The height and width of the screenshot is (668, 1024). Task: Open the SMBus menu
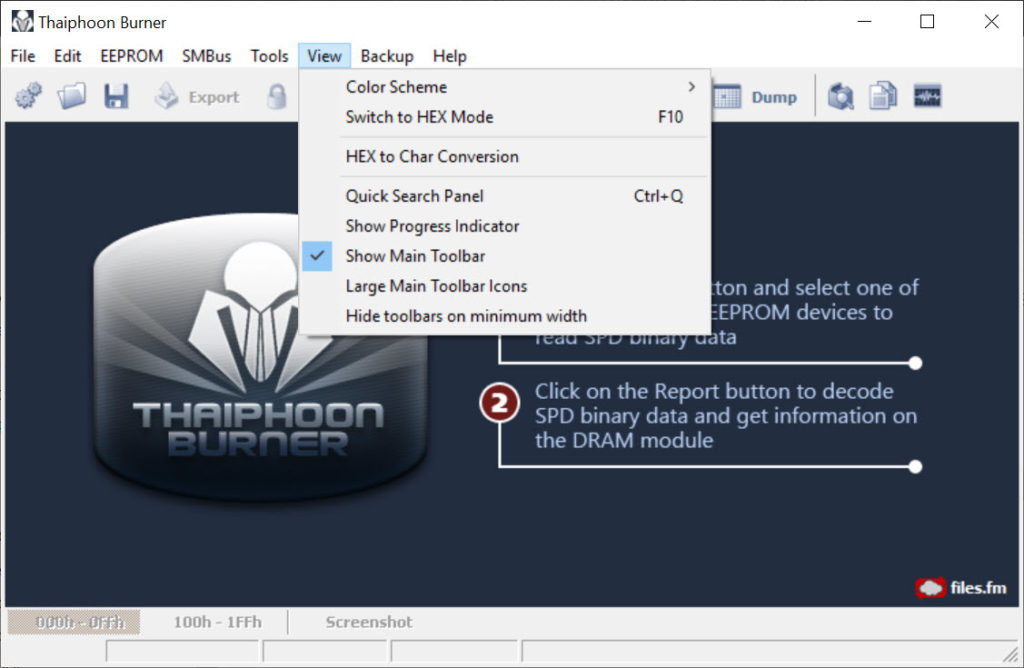pyautogui.click(x=206, y=56)
